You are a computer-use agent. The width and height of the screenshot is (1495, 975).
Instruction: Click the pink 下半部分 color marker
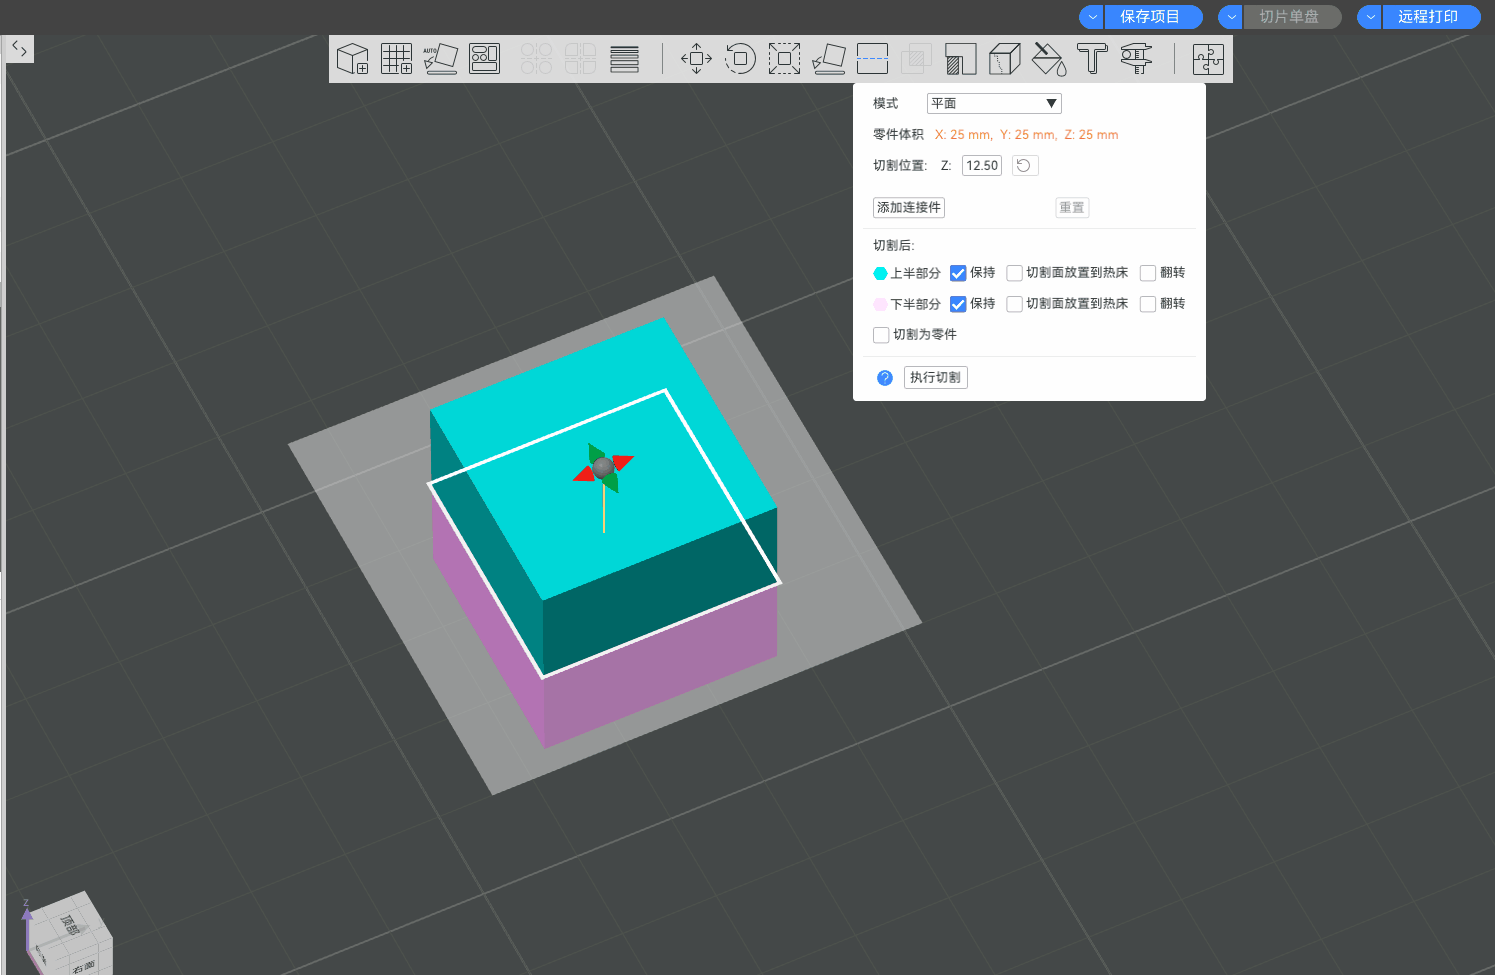tap(880, 304)
